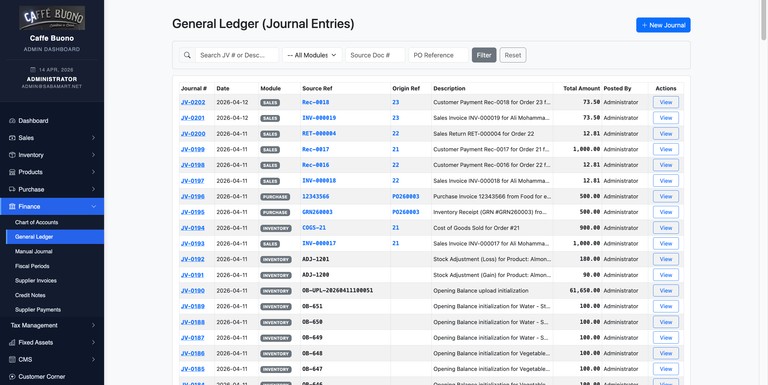The width and height of the screenshot is (768, 385).
Task: Expand the Purchase menu chevron
Action: 93,189
